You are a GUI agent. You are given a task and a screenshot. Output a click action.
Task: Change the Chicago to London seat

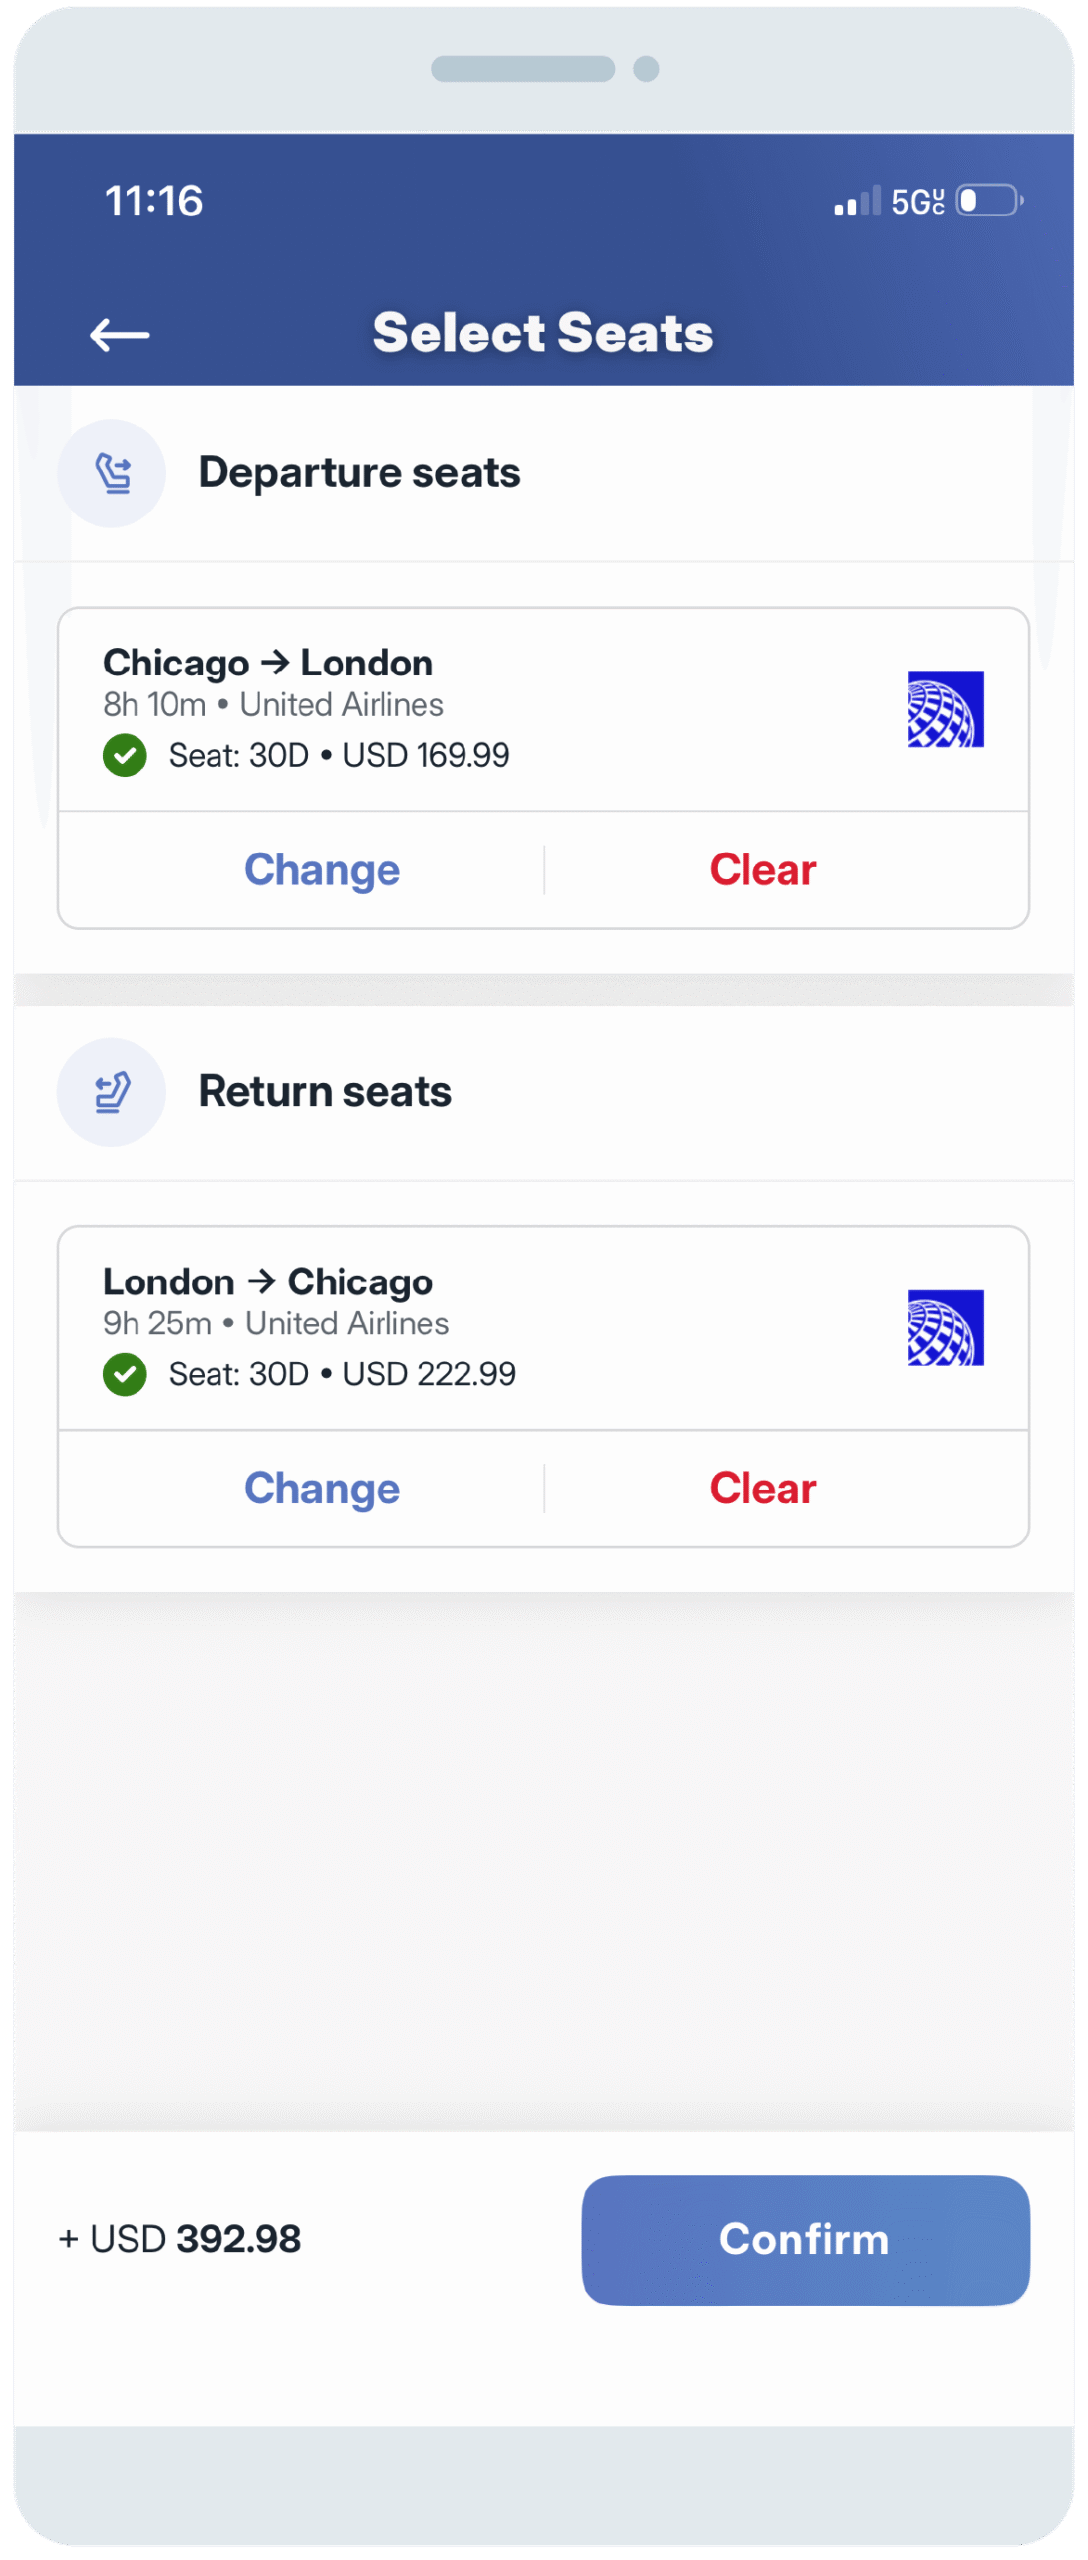(322, 870)
